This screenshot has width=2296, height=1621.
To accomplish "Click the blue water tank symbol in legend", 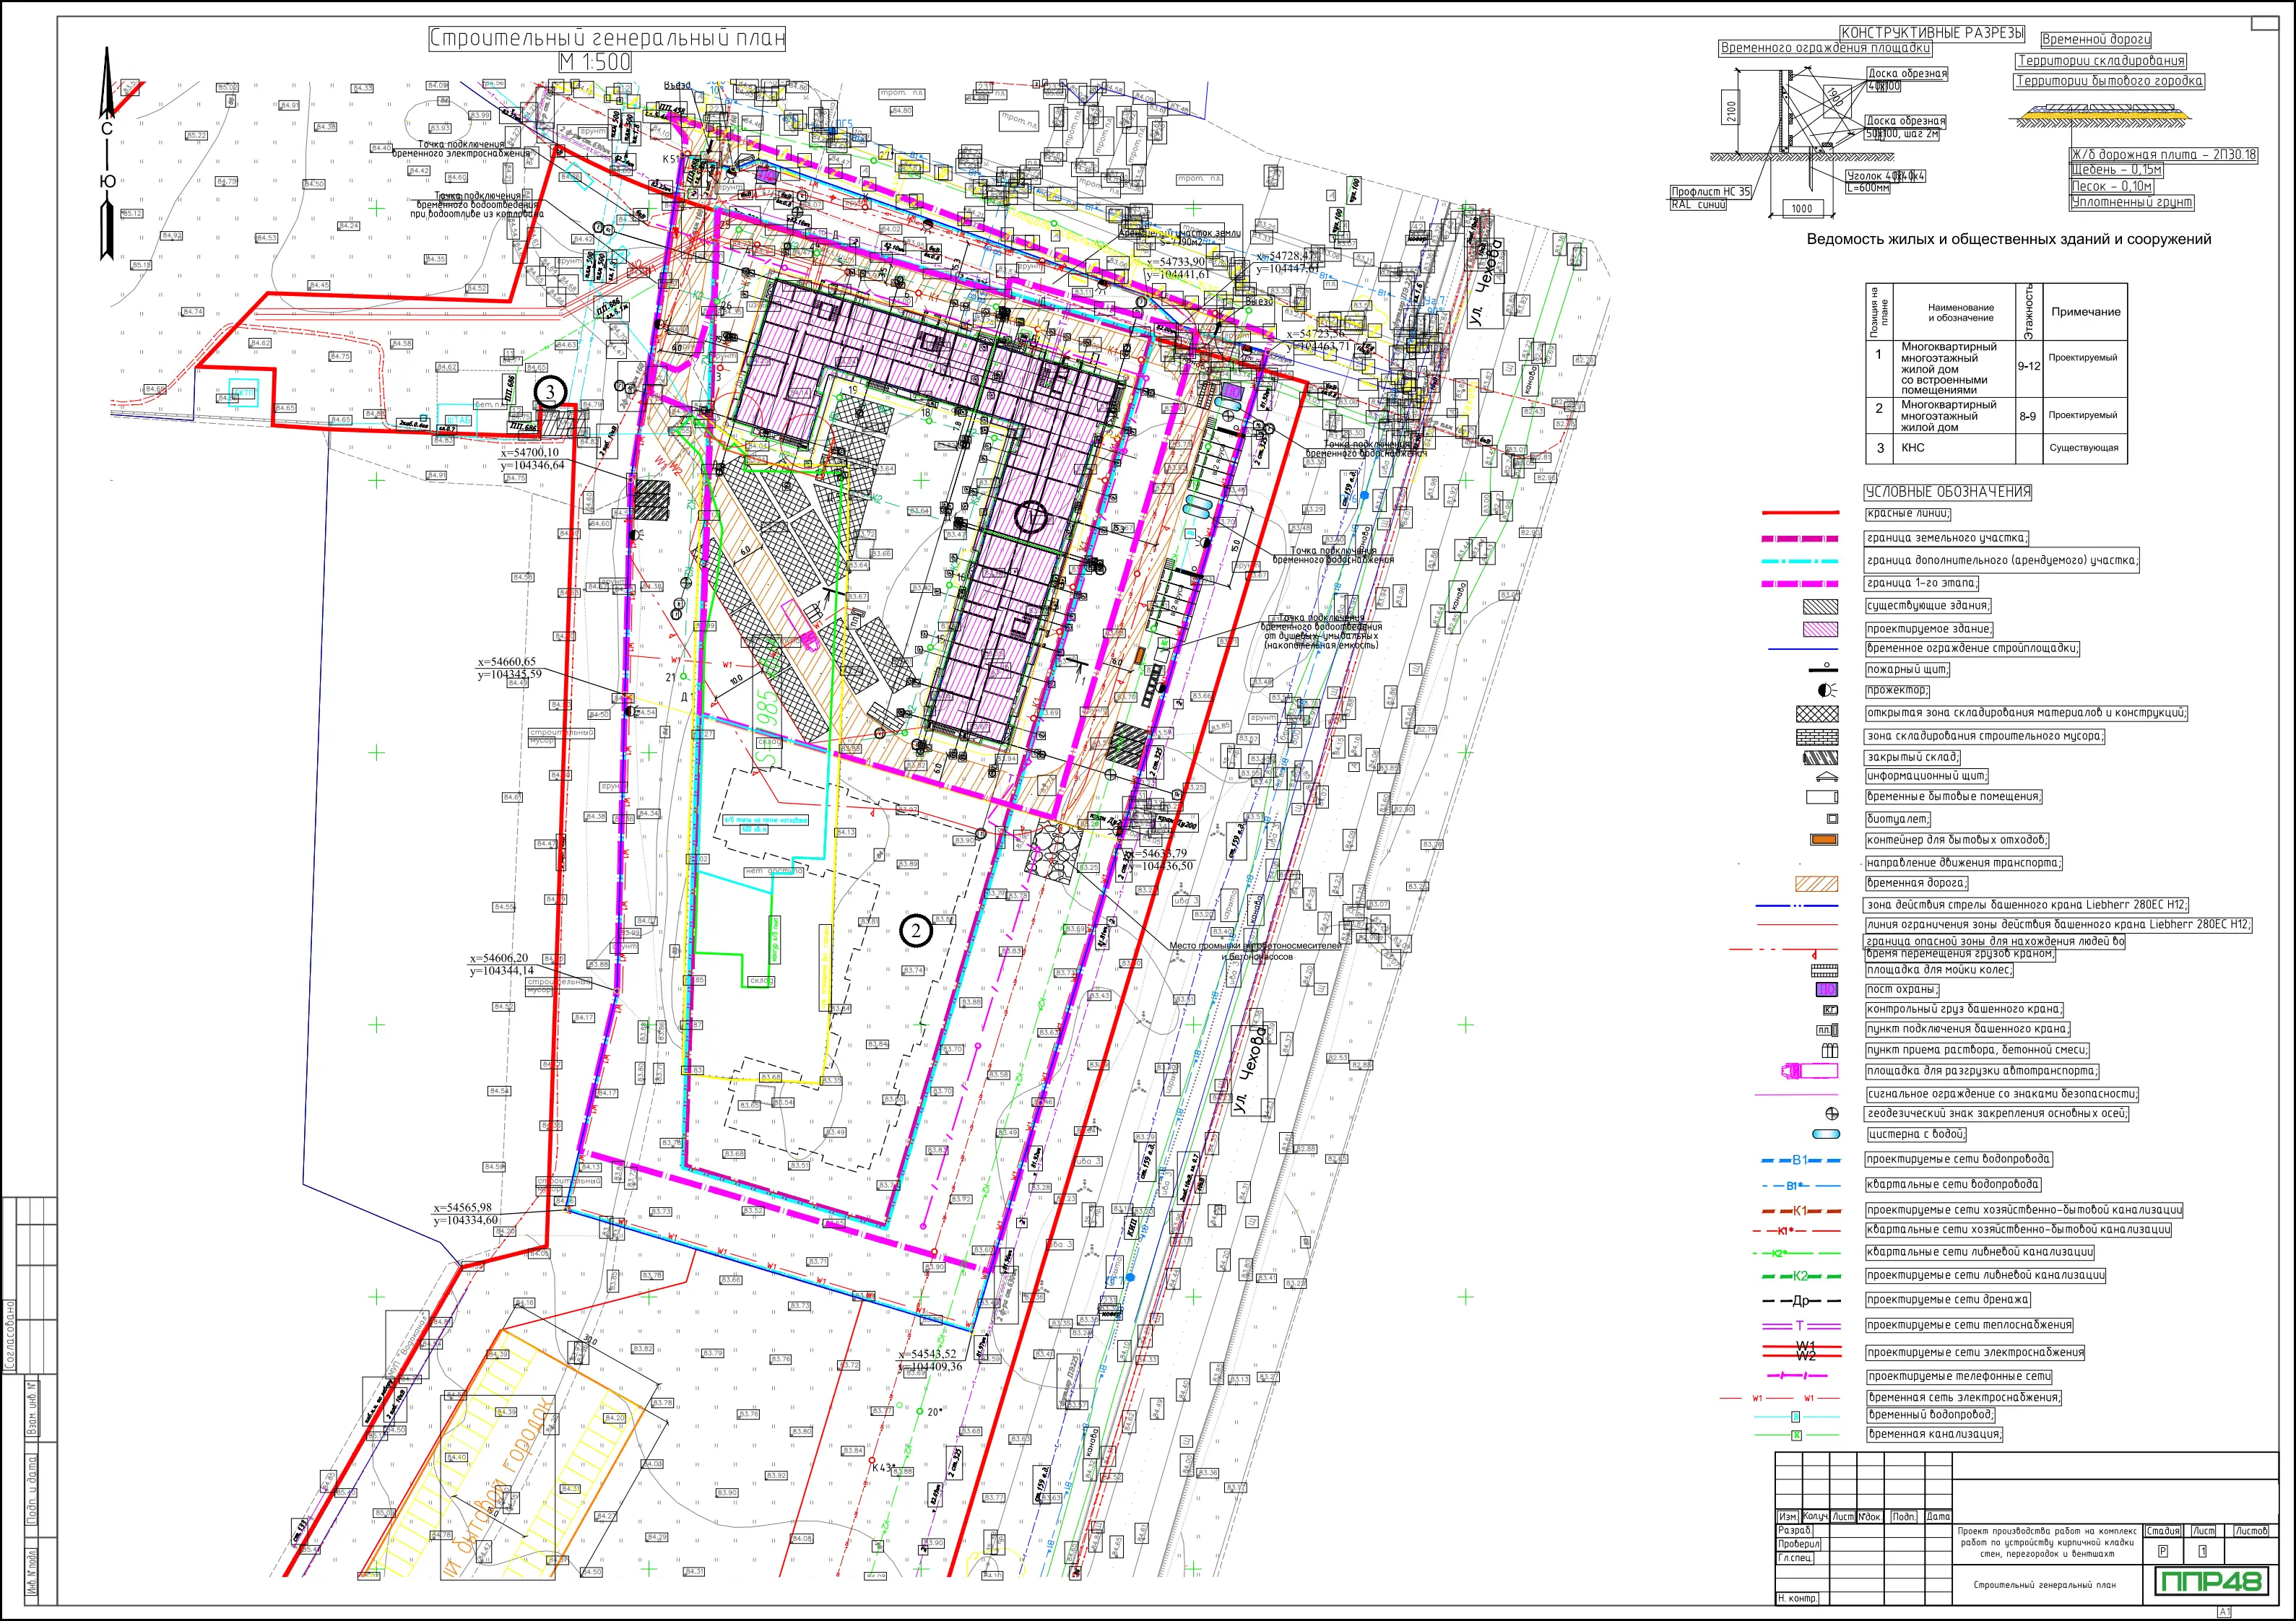I will 1825,1134.
